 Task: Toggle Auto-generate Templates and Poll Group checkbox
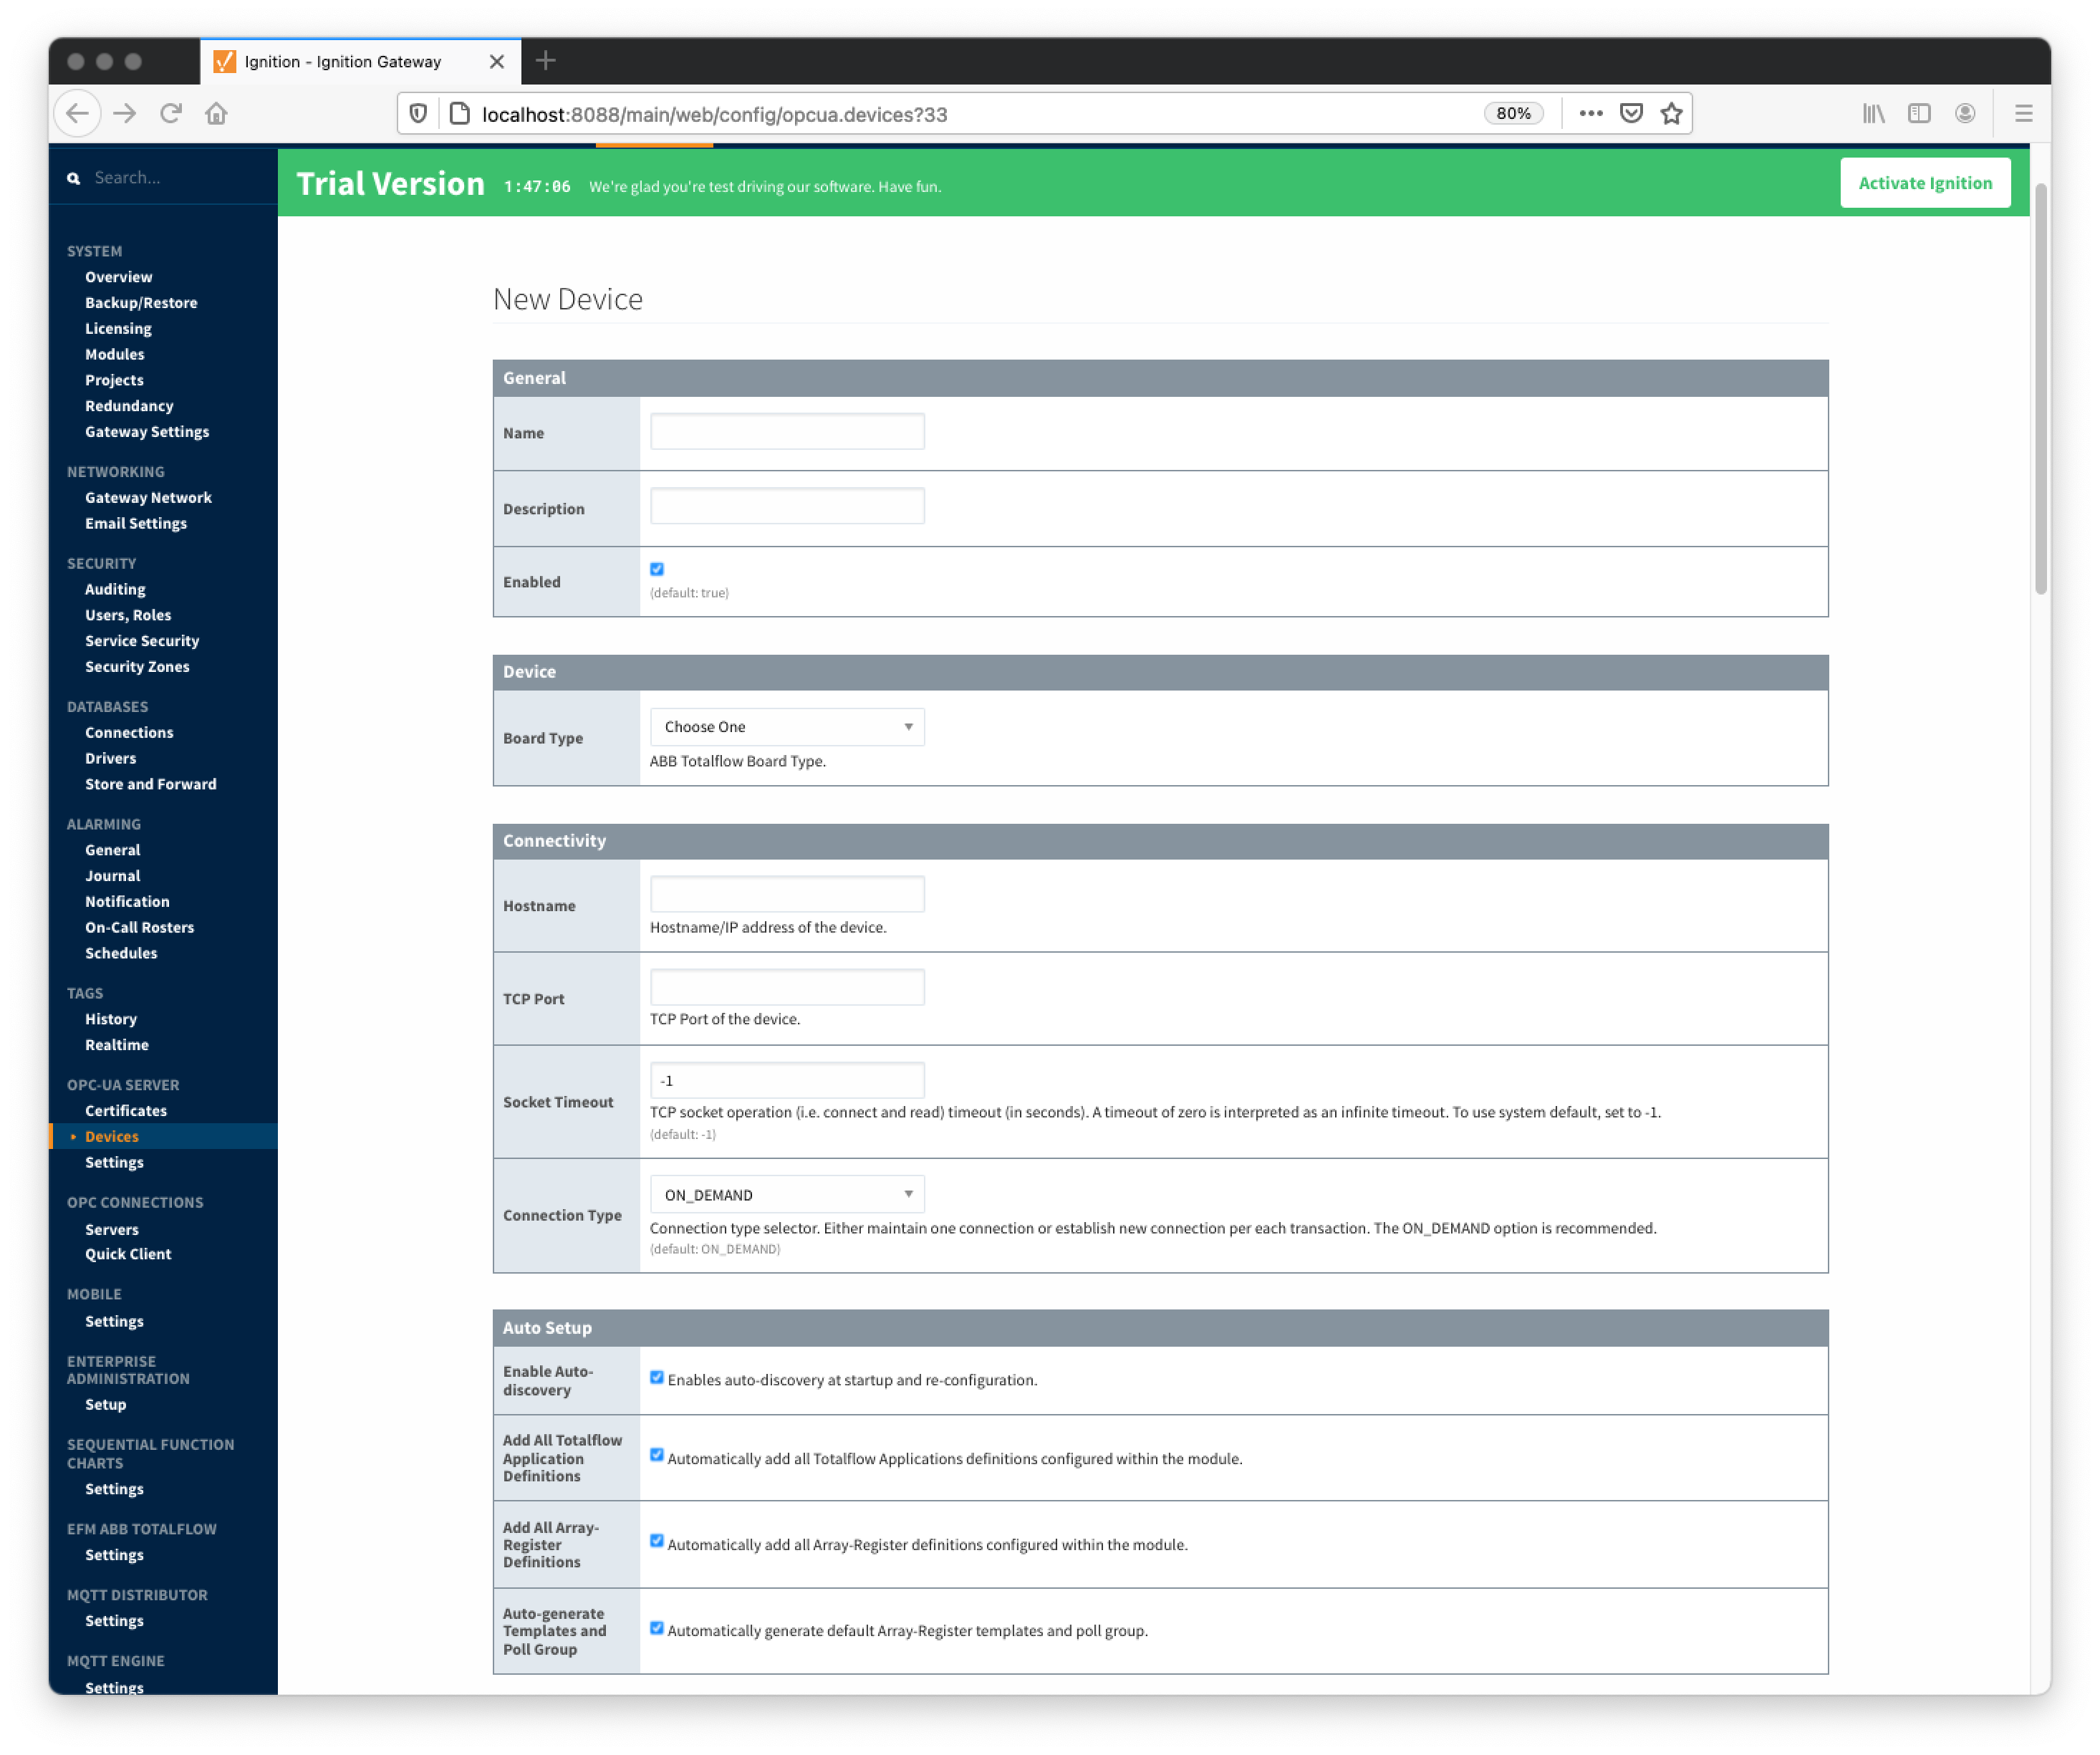[x=657, y=1628]
